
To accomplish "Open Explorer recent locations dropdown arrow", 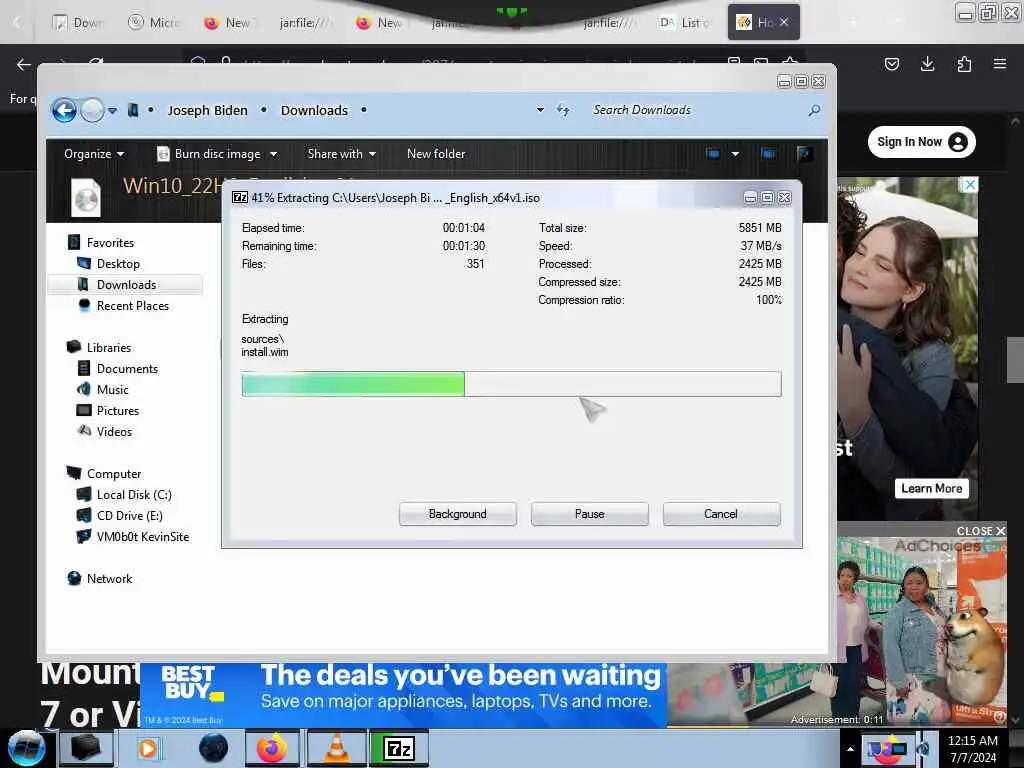I will point(112,110).
